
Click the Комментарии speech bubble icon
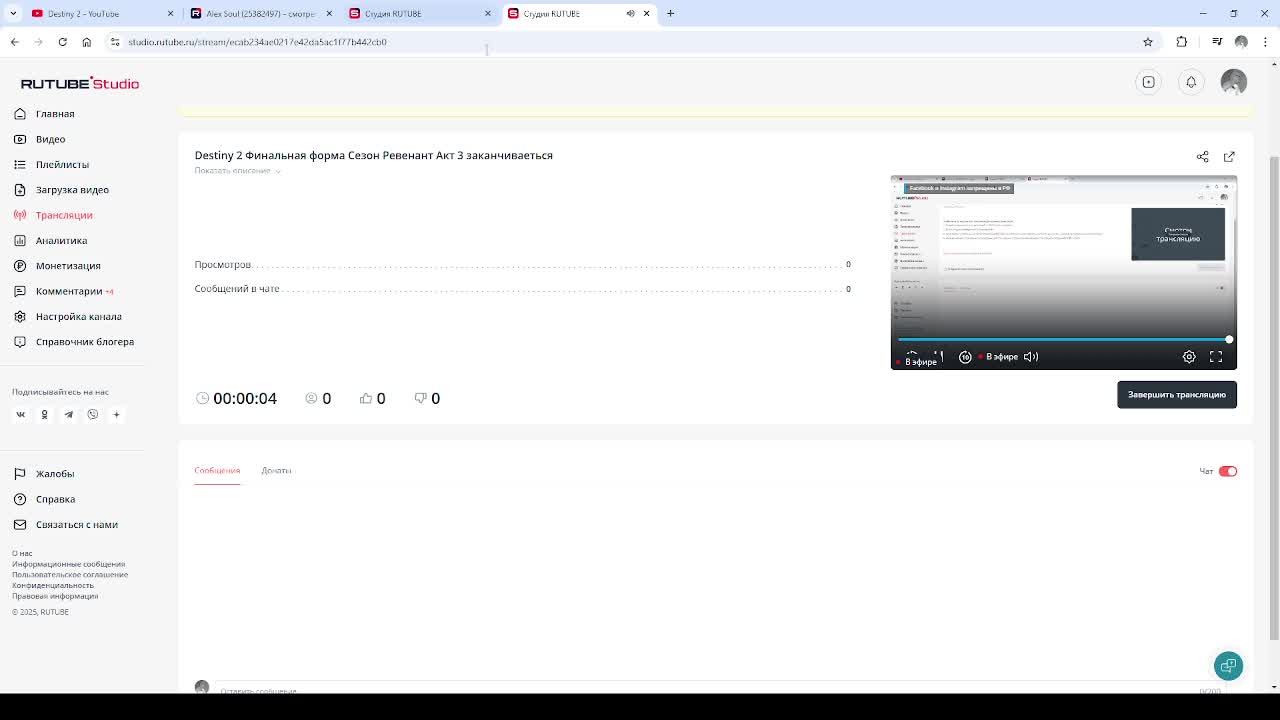click(x=20, y=291)
